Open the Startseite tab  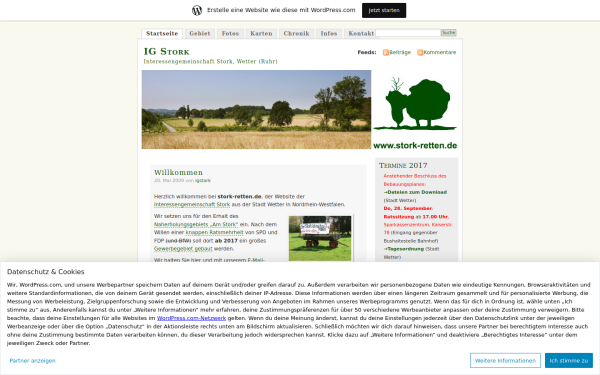(x=162, y=34)
